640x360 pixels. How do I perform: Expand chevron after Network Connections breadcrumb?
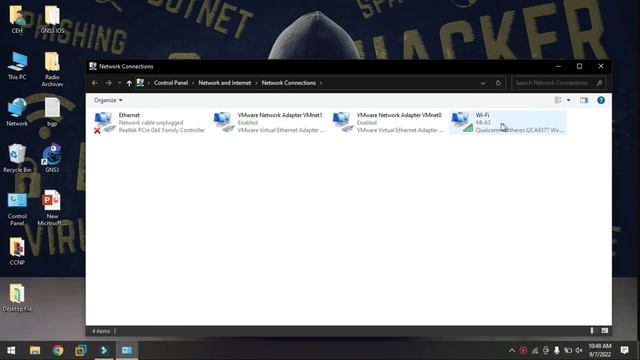click(x=321, y=83)
